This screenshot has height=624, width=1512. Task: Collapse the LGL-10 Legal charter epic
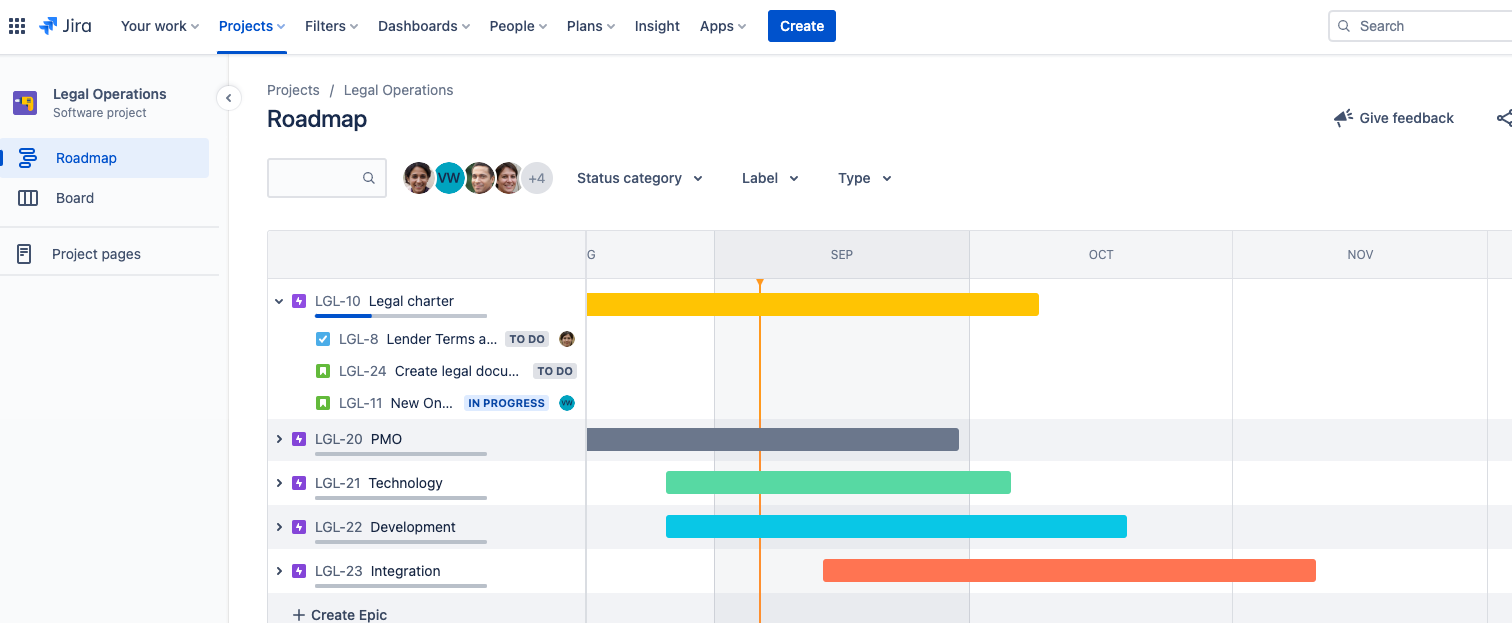[279, 300]
